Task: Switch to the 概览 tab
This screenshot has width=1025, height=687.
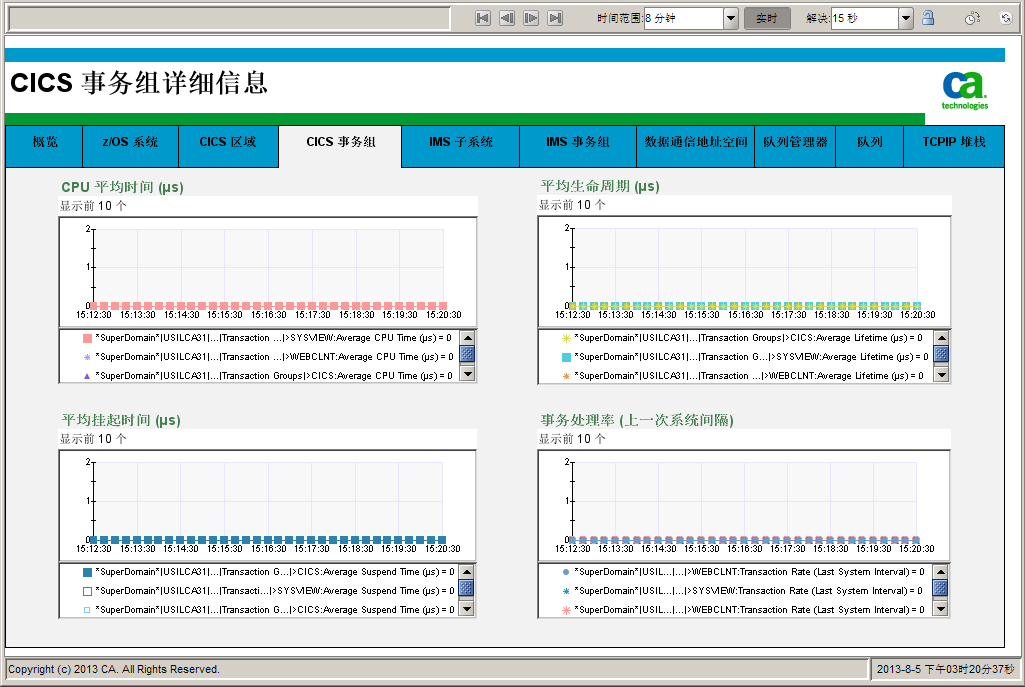Action: point(45,142)
